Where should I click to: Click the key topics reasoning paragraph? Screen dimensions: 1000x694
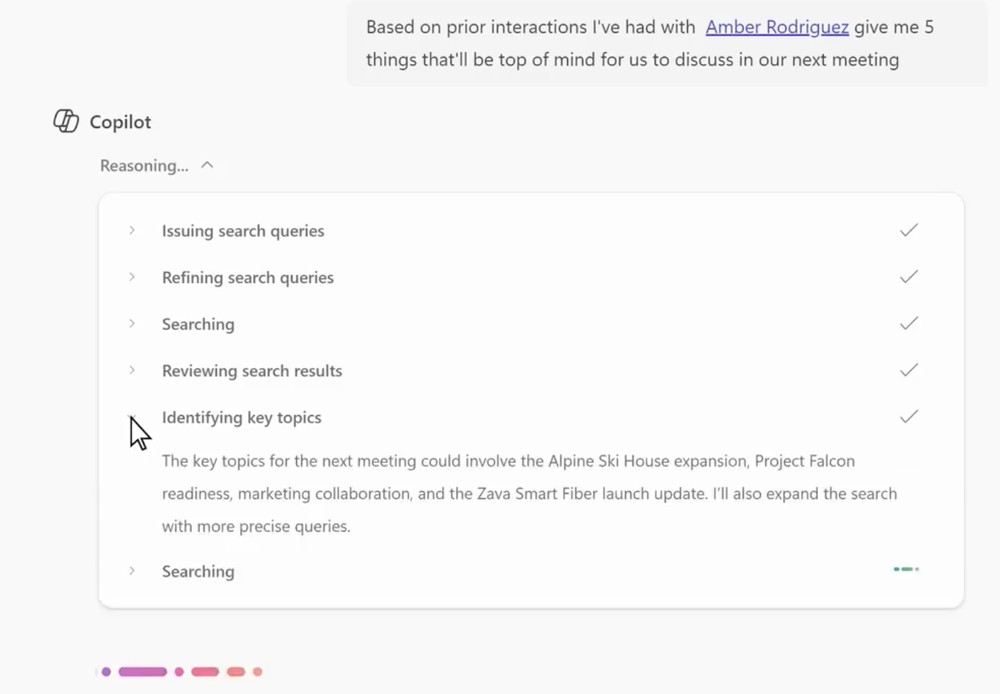tap(529, 494)
